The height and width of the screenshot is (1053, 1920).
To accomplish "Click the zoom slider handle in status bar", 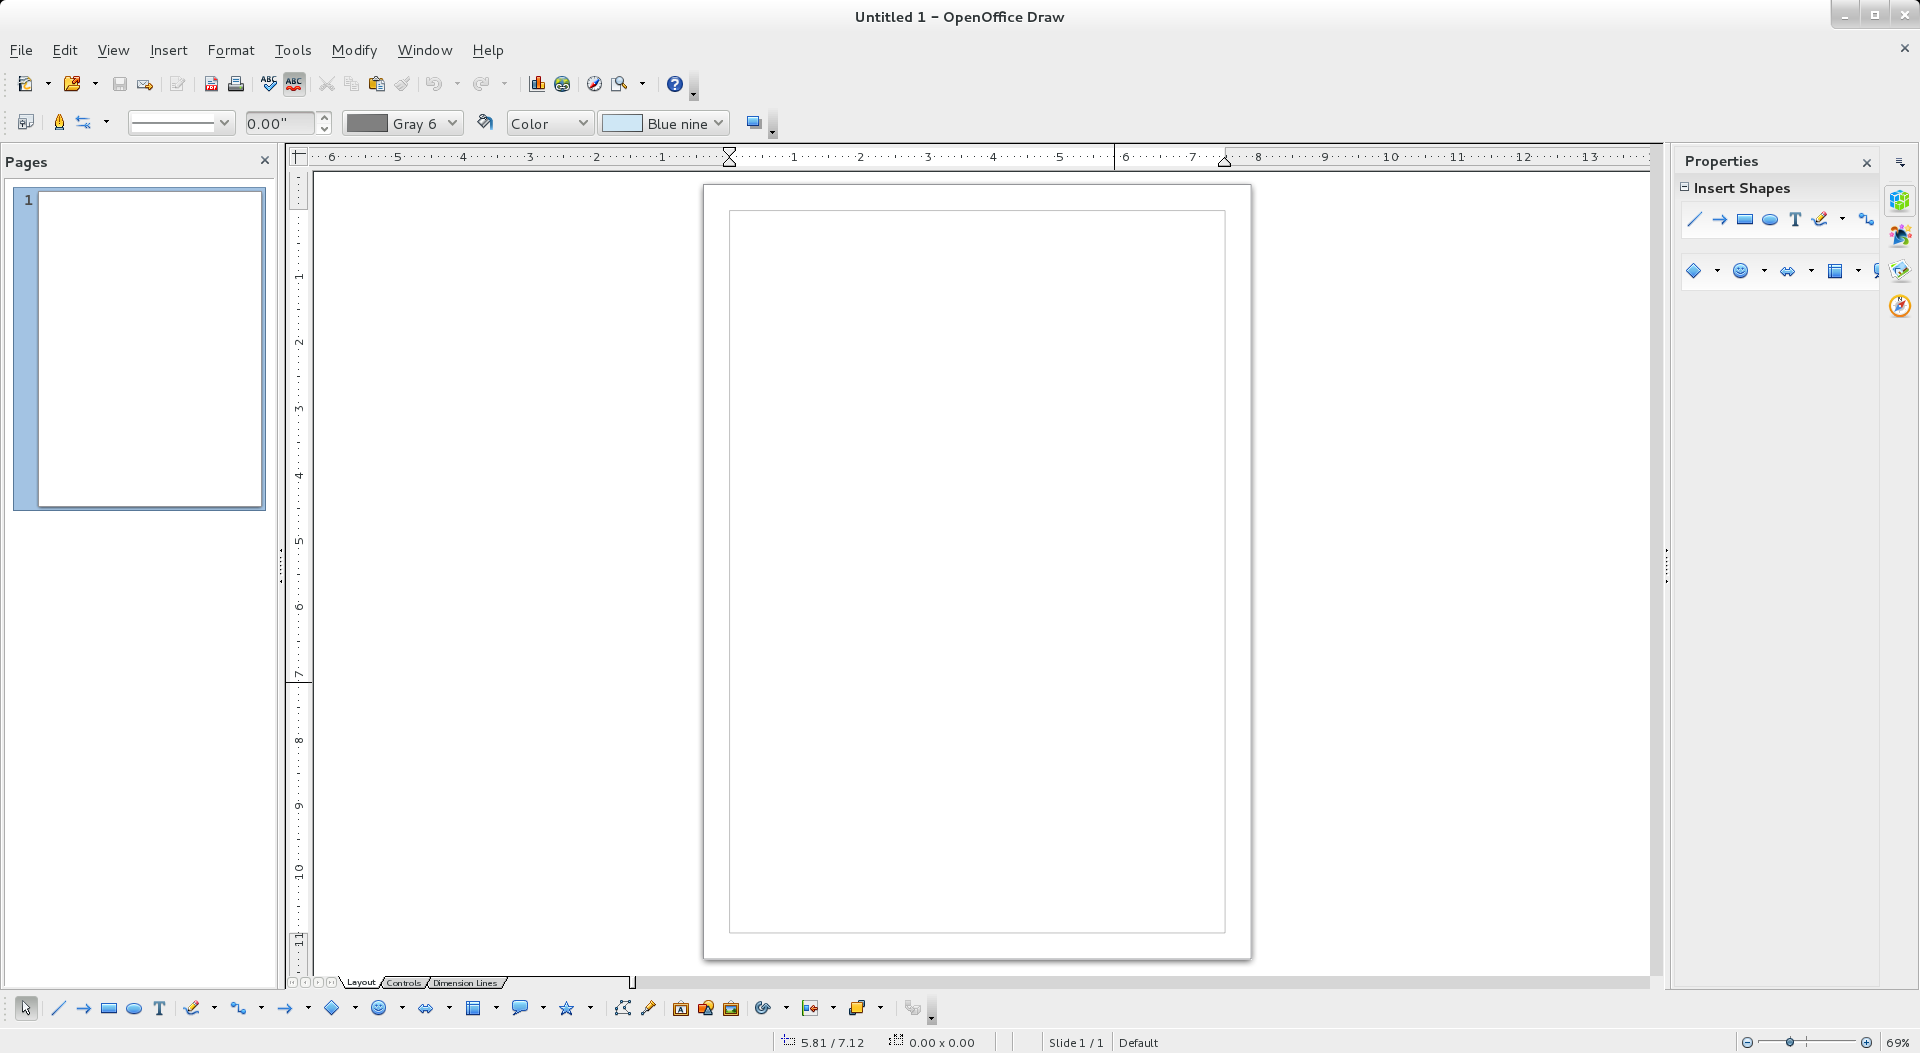I will pyautogui.click(x=1790, y=1042).
